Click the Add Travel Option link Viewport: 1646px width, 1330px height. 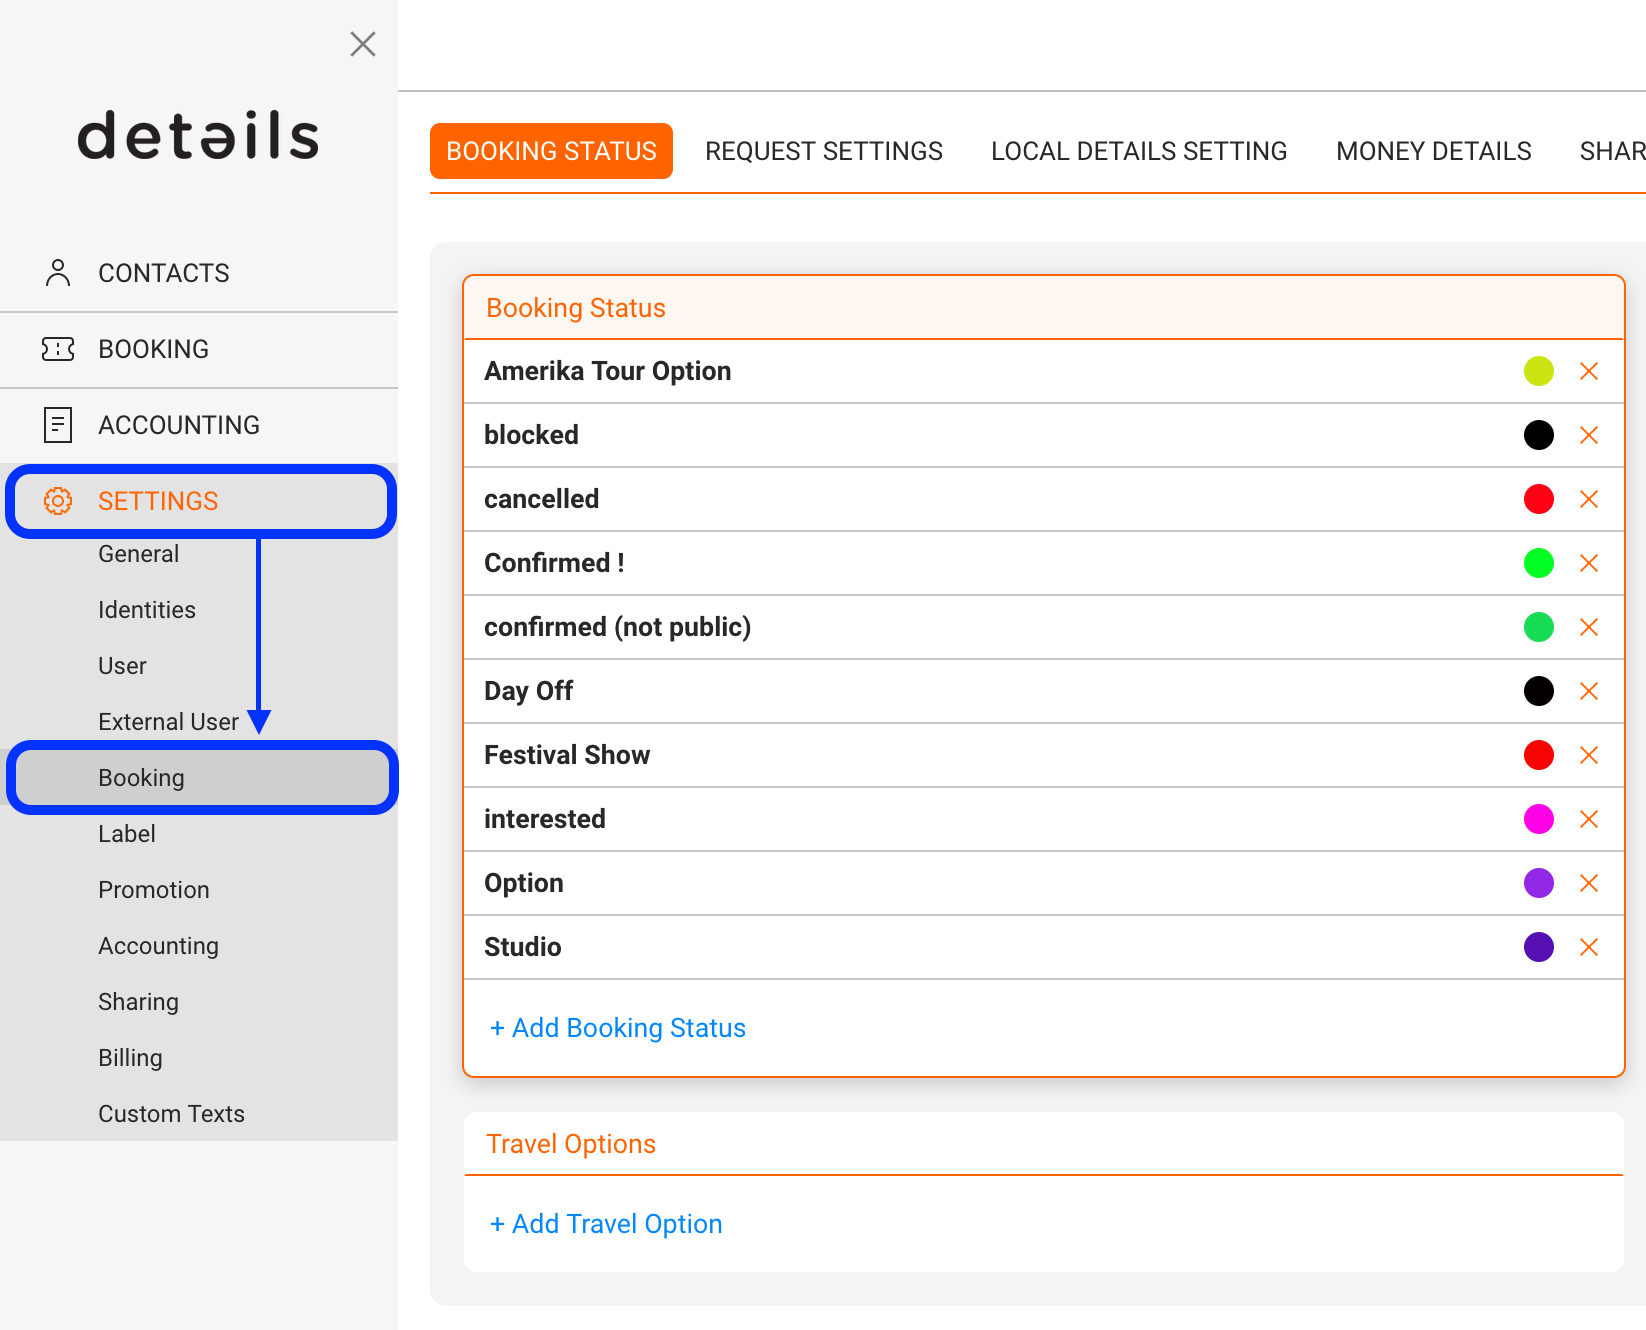tap(605, 1223)
